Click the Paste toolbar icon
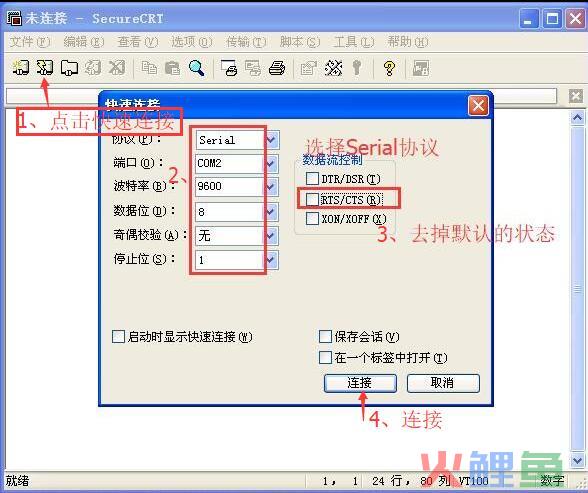Viewport: 588px width, 493px height. click(x=172, y=68)
